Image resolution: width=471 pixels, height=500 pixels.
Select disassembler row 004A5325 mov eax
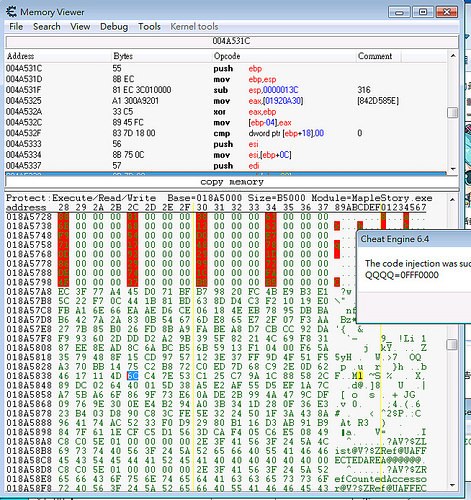point(226,101)
